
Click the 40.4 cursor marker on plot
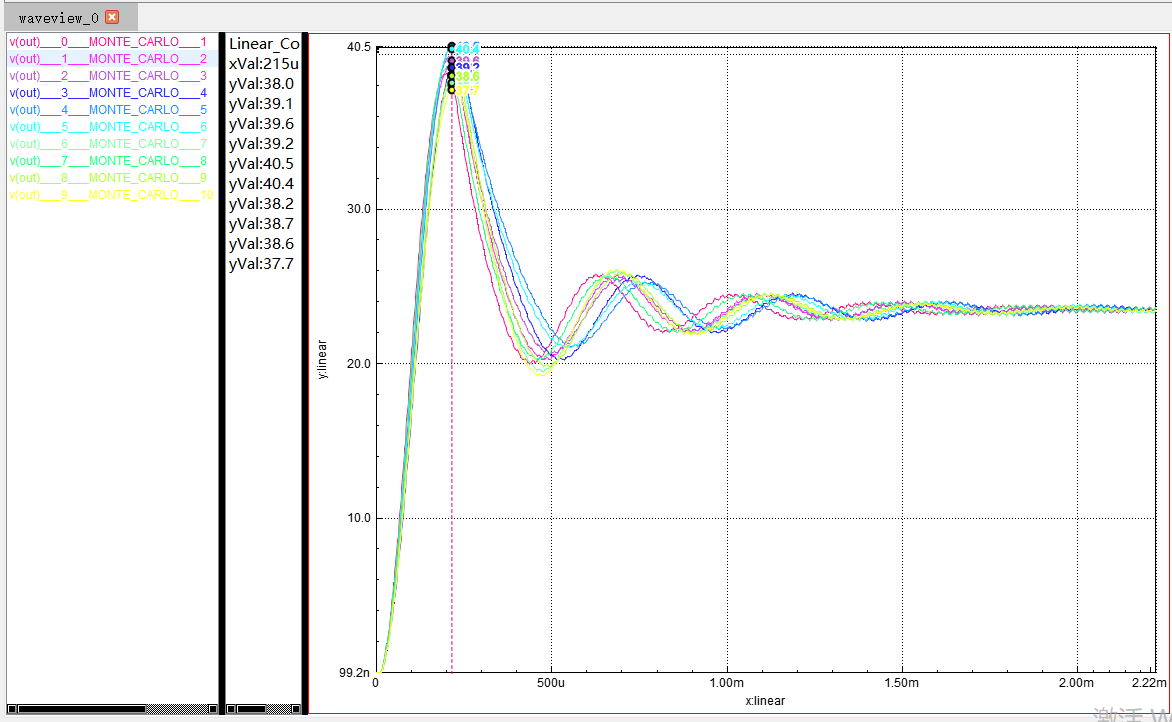point(467,49)
